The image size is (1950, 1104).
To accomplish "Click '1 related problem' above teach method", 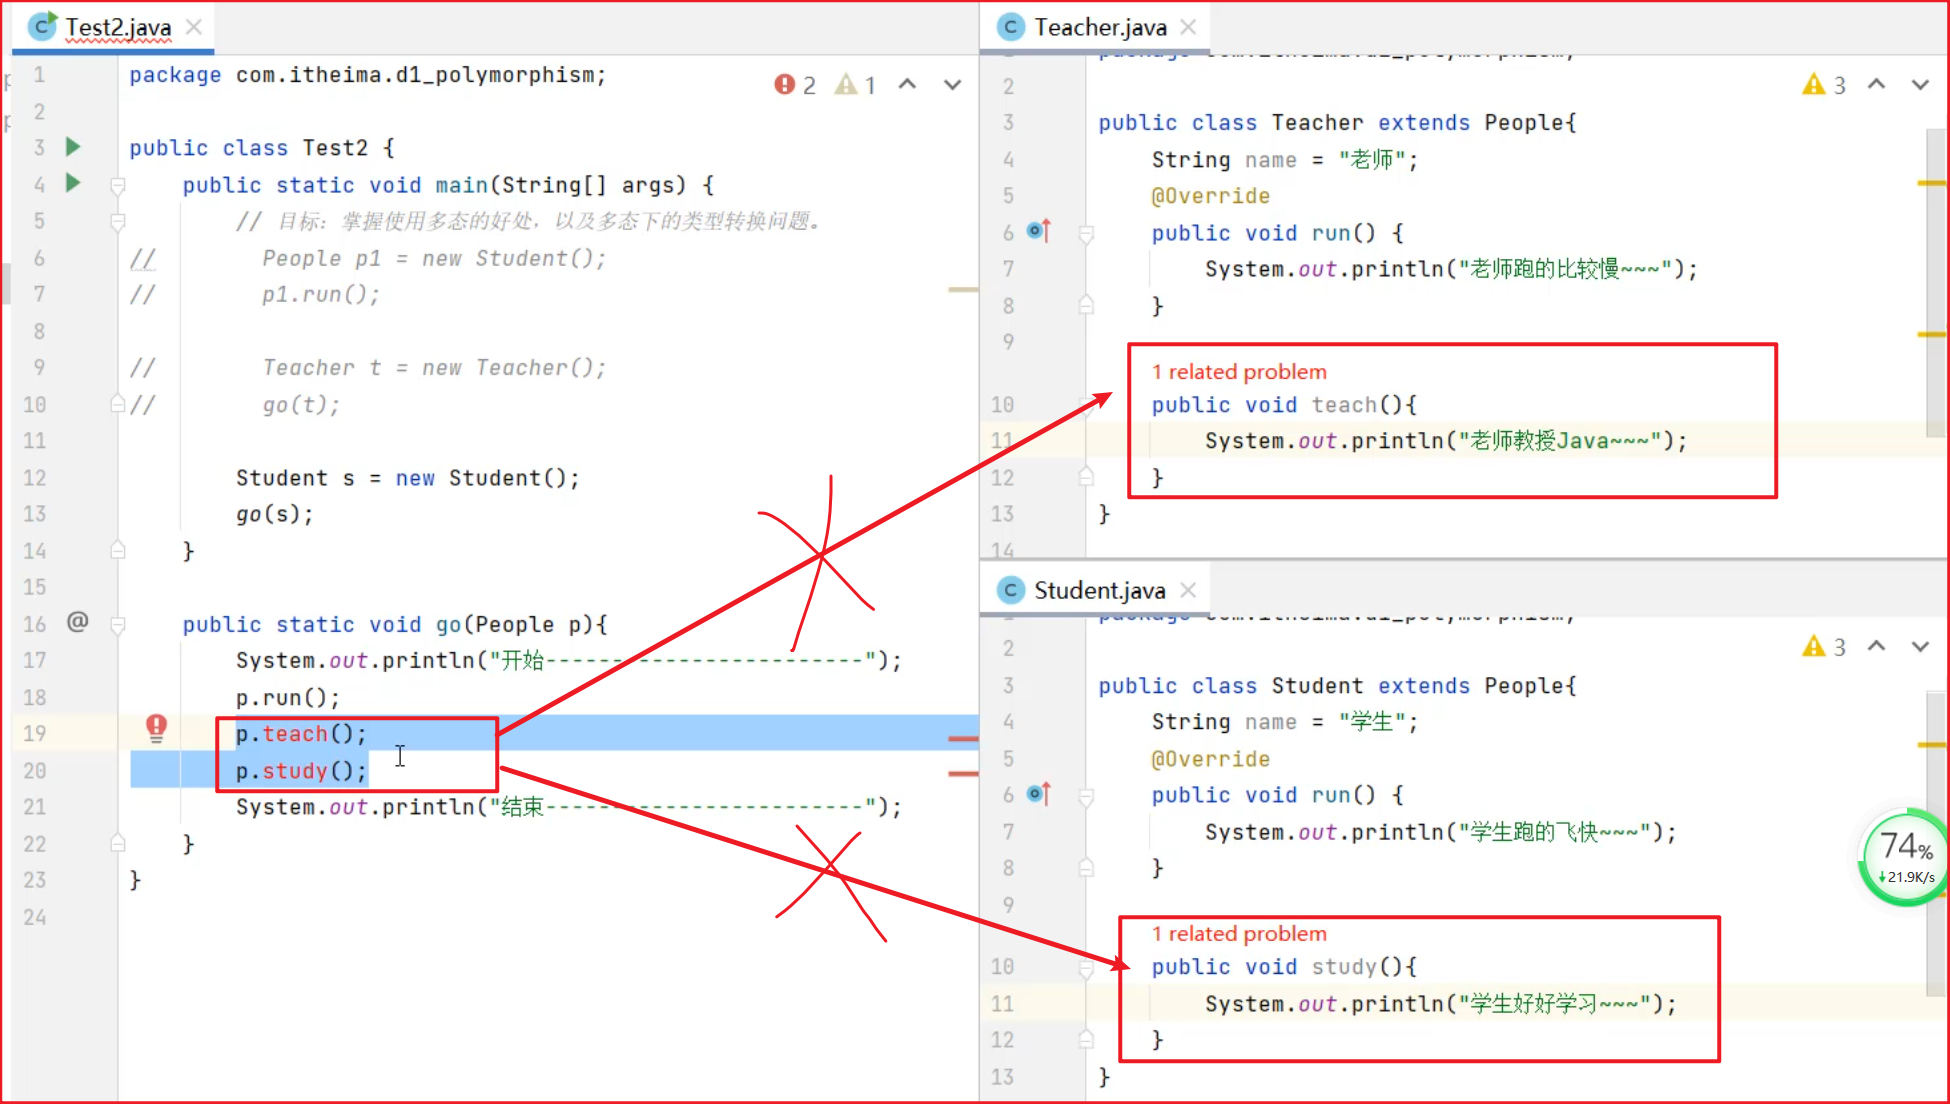I will point(1238,372).
